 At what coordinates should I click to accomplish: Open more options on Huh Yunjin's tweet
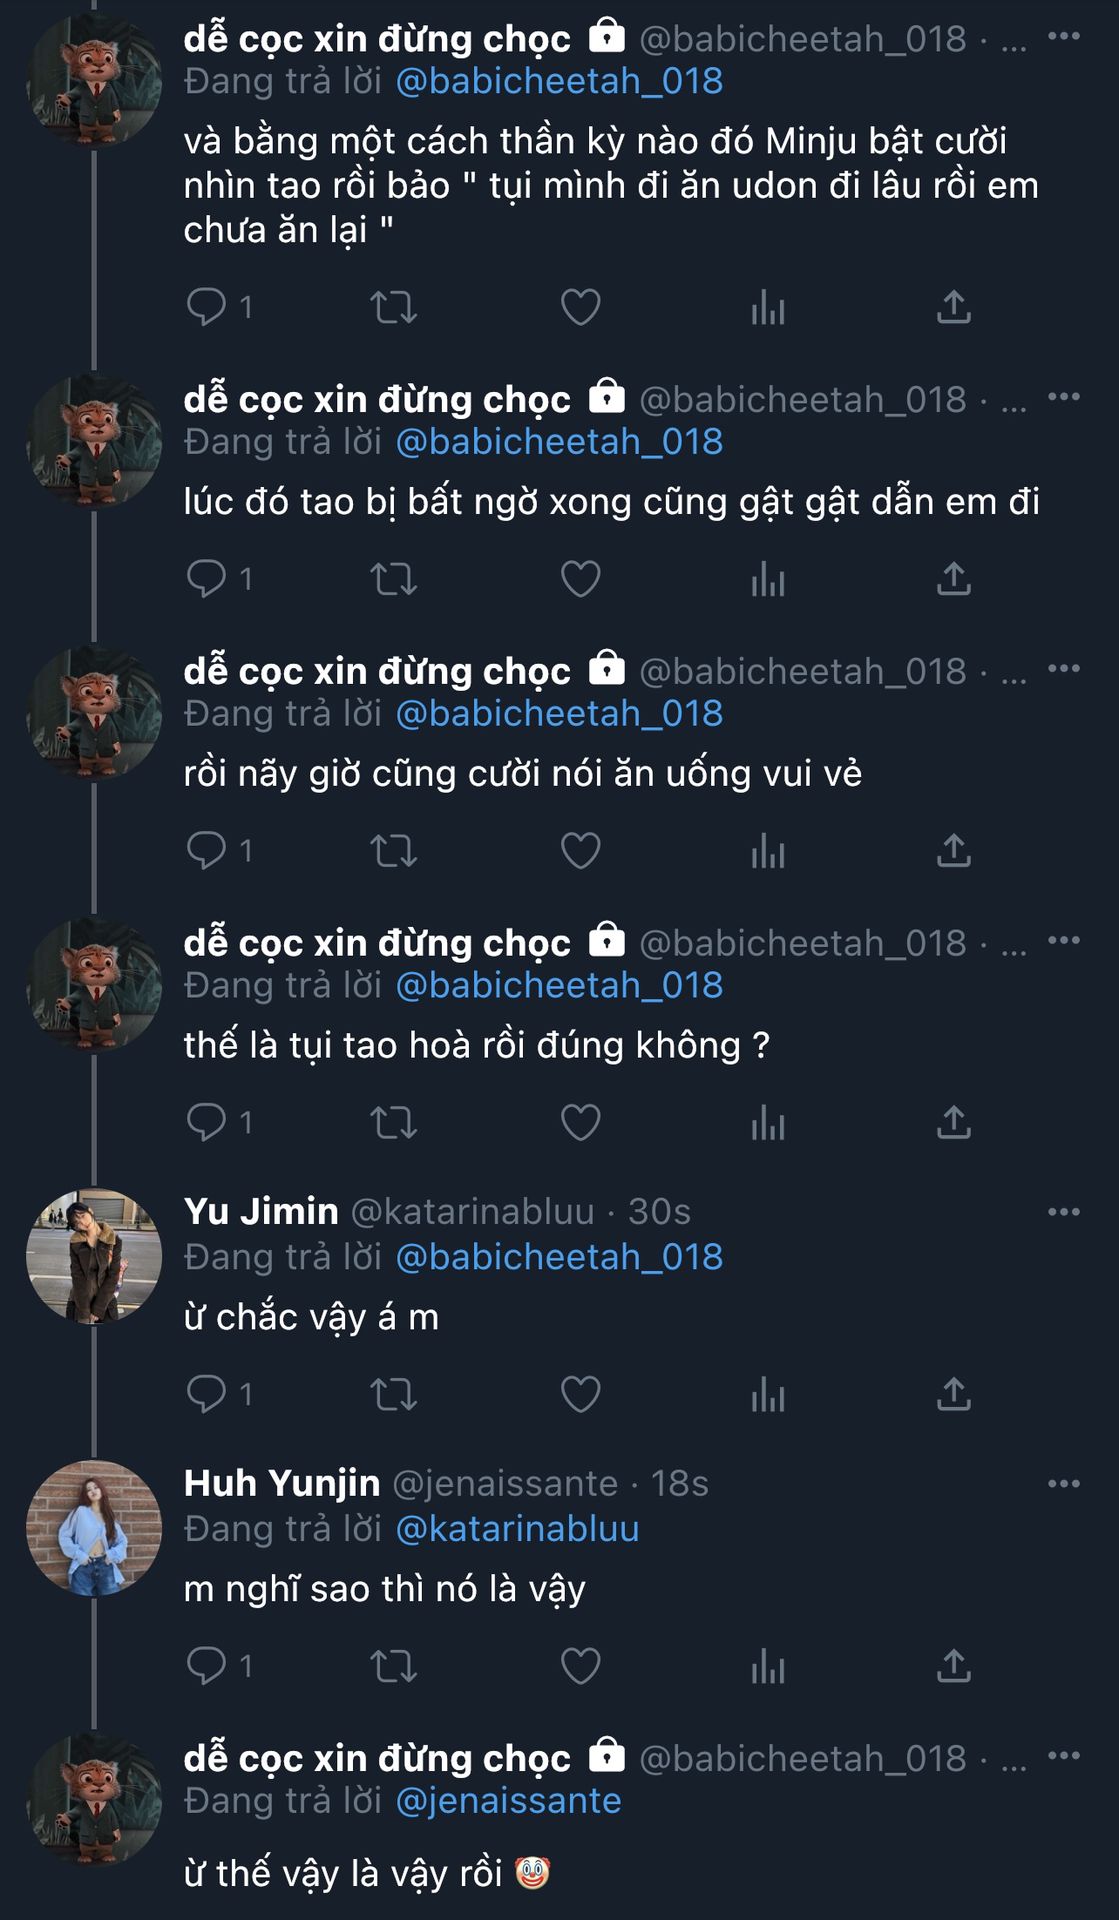1063,1484
